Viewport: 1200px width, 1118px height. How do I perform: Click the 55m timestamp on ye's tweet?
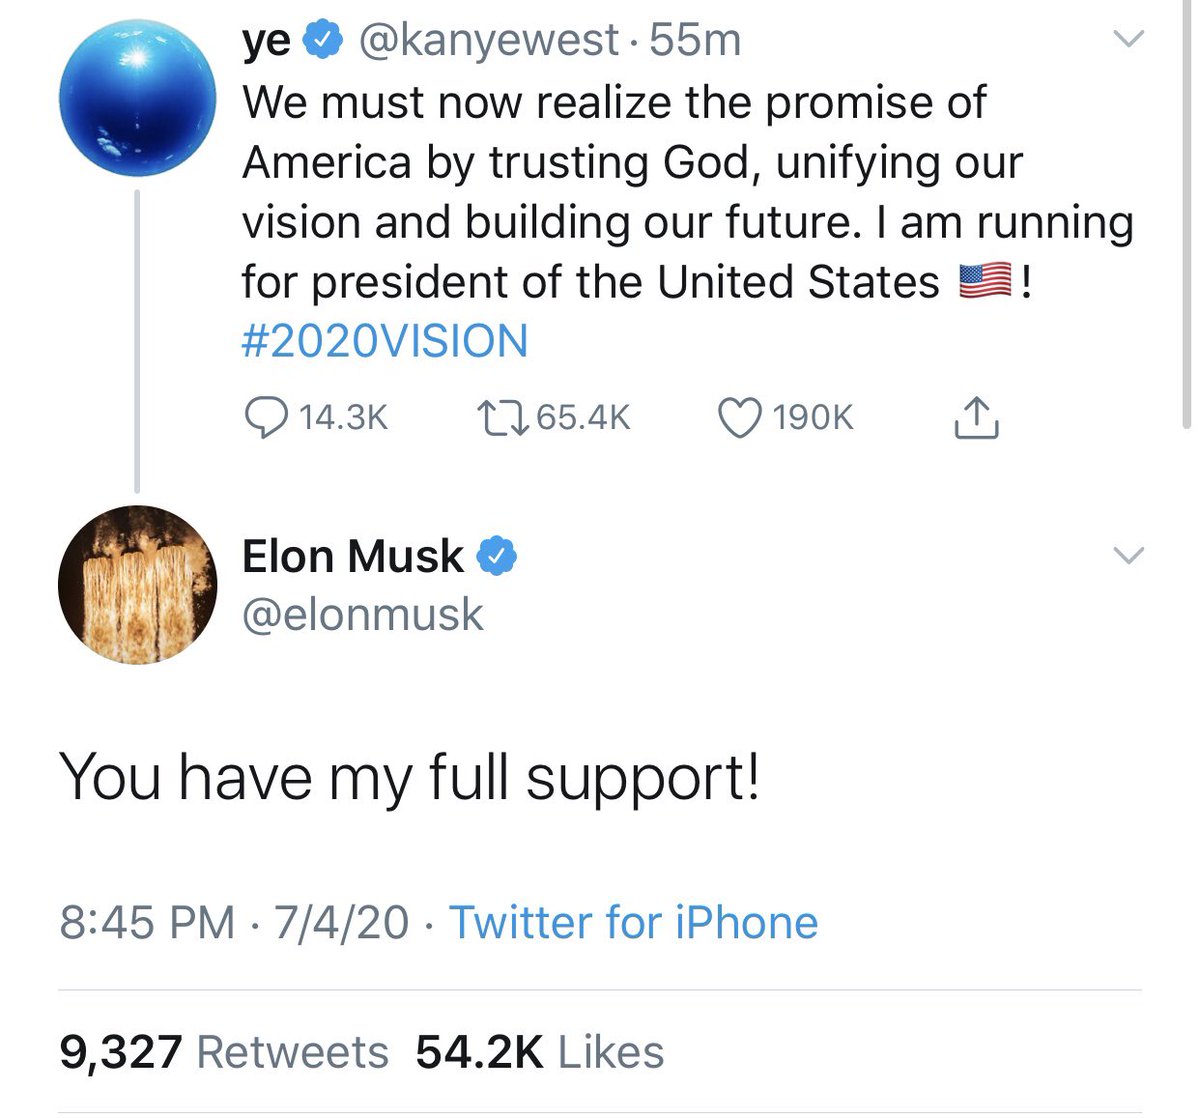(695, 41)
